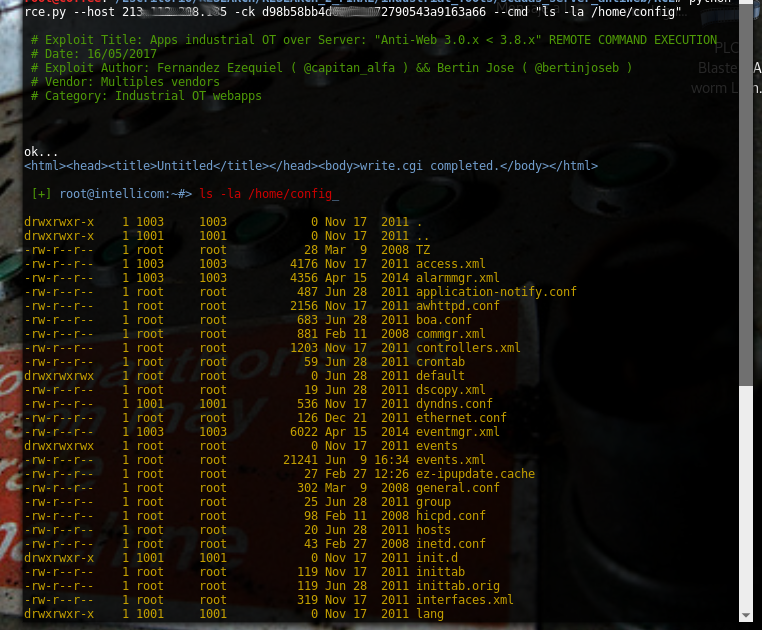This screenshot has width=762, height=630.
Task: Click the TZ file name
Action: (x=423, y=250)
